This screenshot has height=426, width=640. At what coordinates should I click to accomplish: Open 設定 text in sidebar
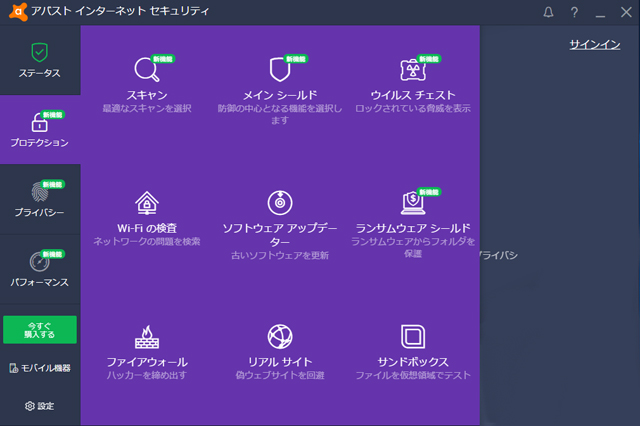pyautogui.click(x=46, y=406)
